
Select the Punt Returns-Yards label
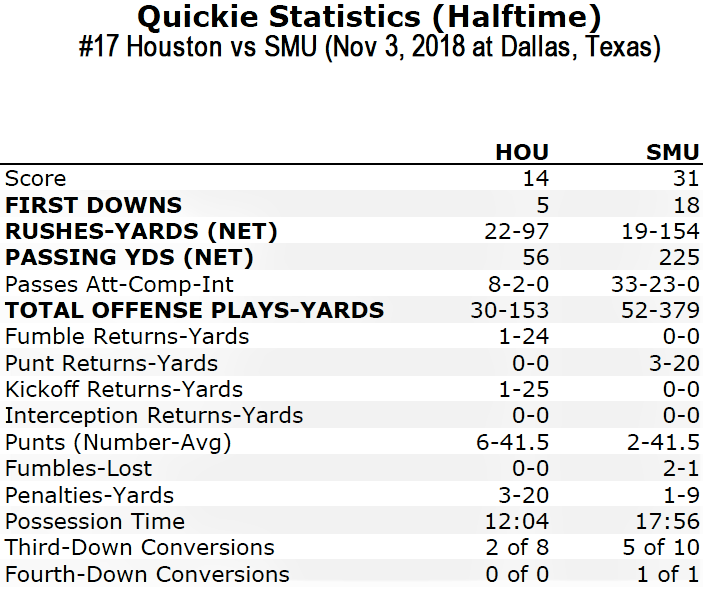111,363
